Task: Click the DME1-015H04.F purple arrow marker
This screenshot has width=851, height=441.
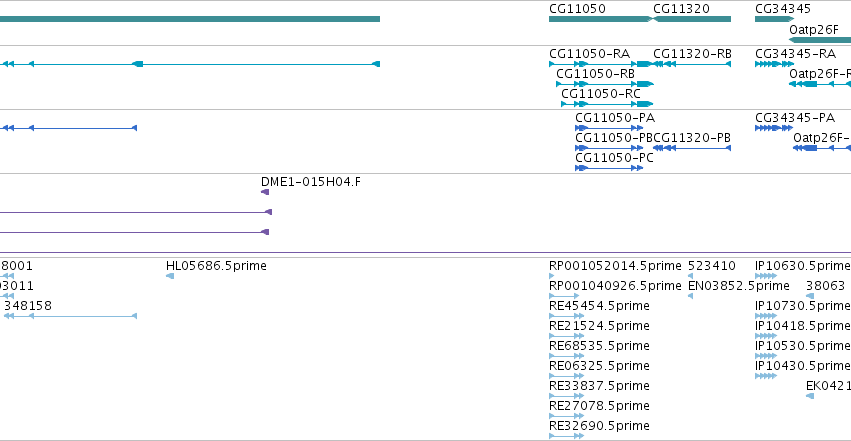Action: click(x=265, y=192)
